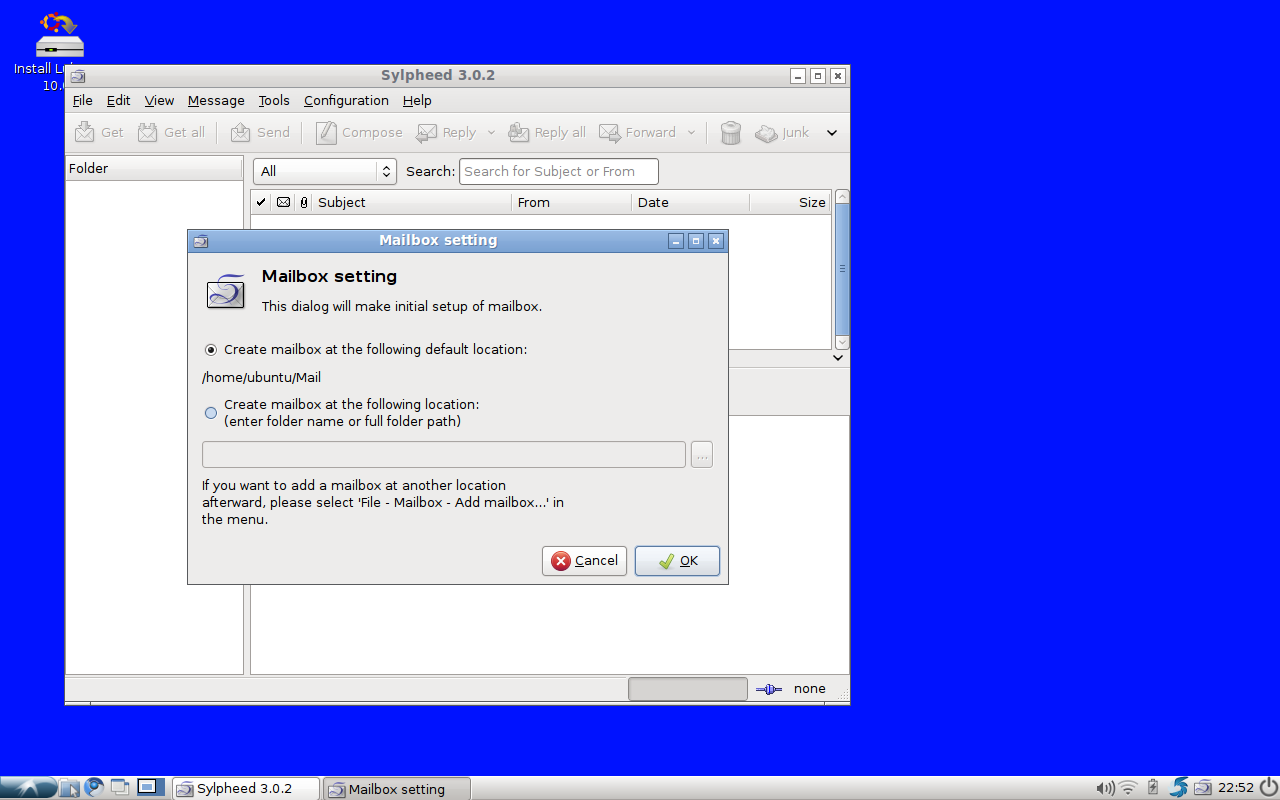Click the iconify all windows taskbar icon
Screen dimensions: 1280x800
pos(121,788)
